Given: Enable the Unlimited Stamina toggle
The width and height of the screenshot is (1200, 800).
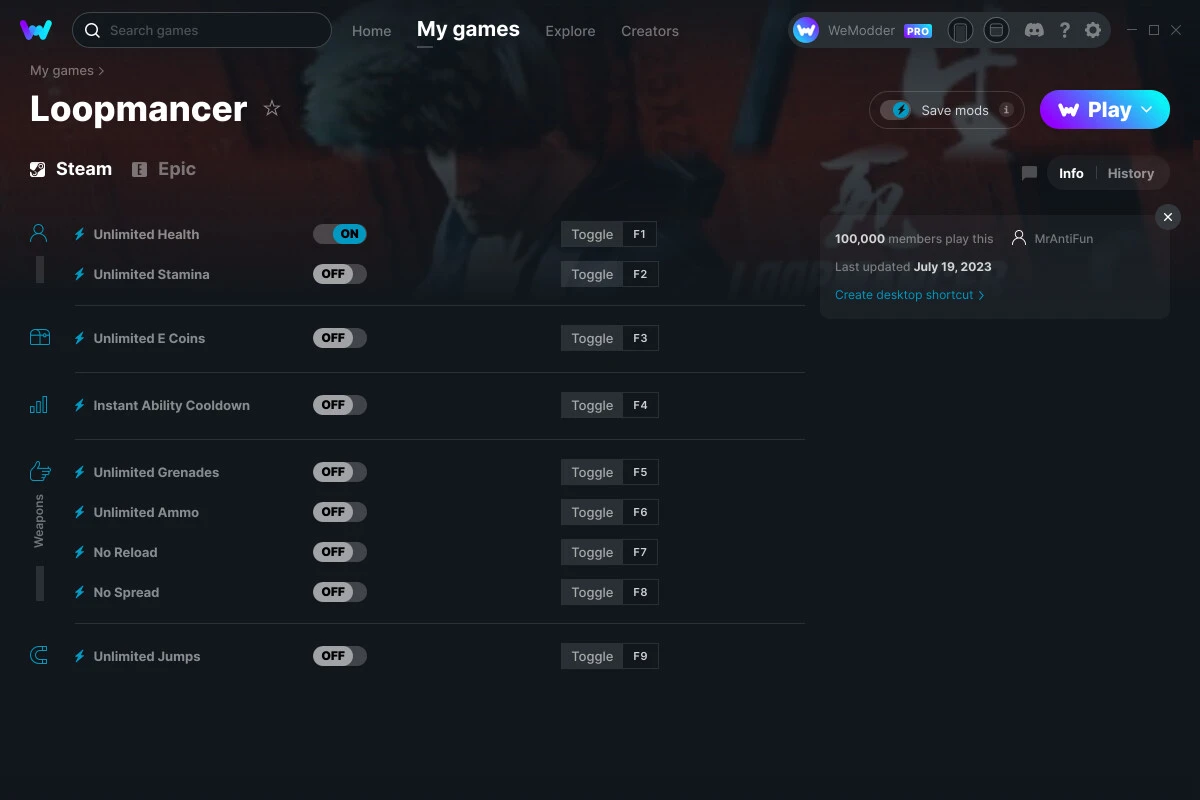Looking at the screenshot, I should (x=340, y=274).
